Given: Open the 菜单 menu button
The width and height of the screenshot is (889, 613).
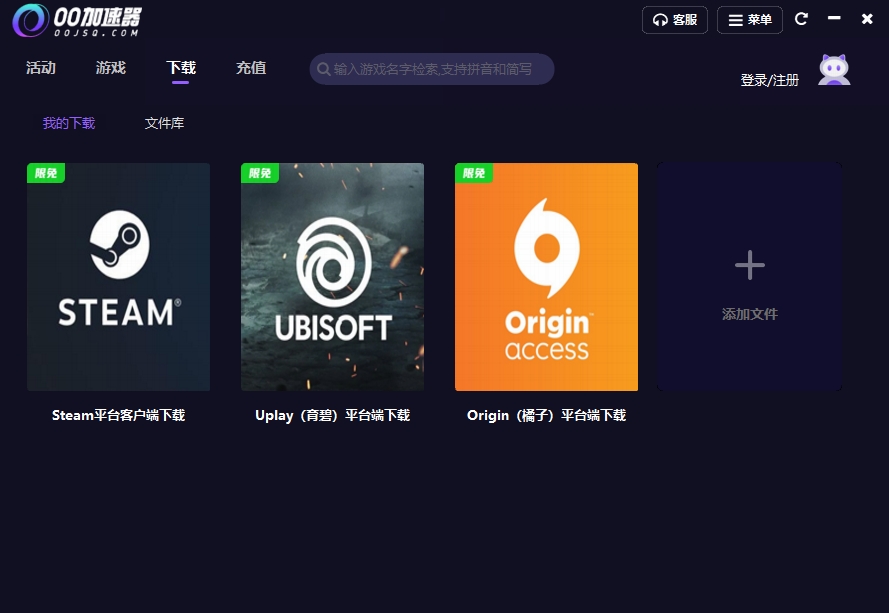Looking at the screenshot, I should pos(750,20).
